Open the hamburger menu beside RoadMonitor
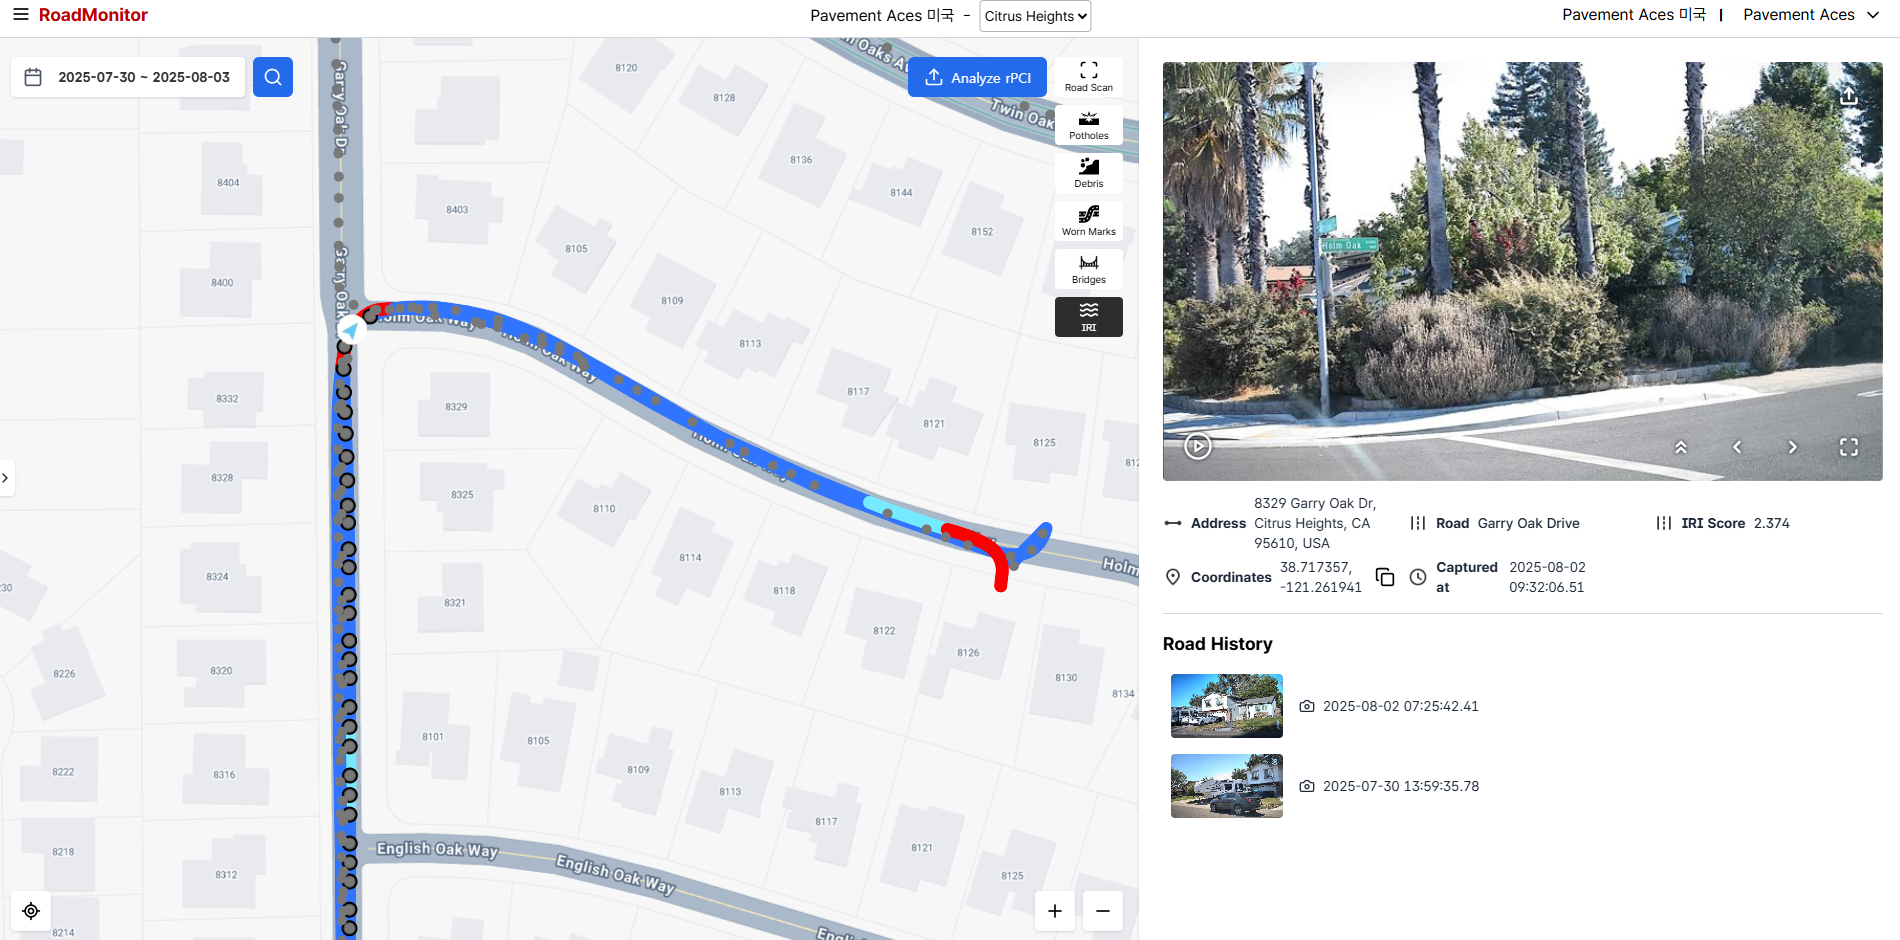The width and height of the screenshot is (1900, 940). point(20,15)
